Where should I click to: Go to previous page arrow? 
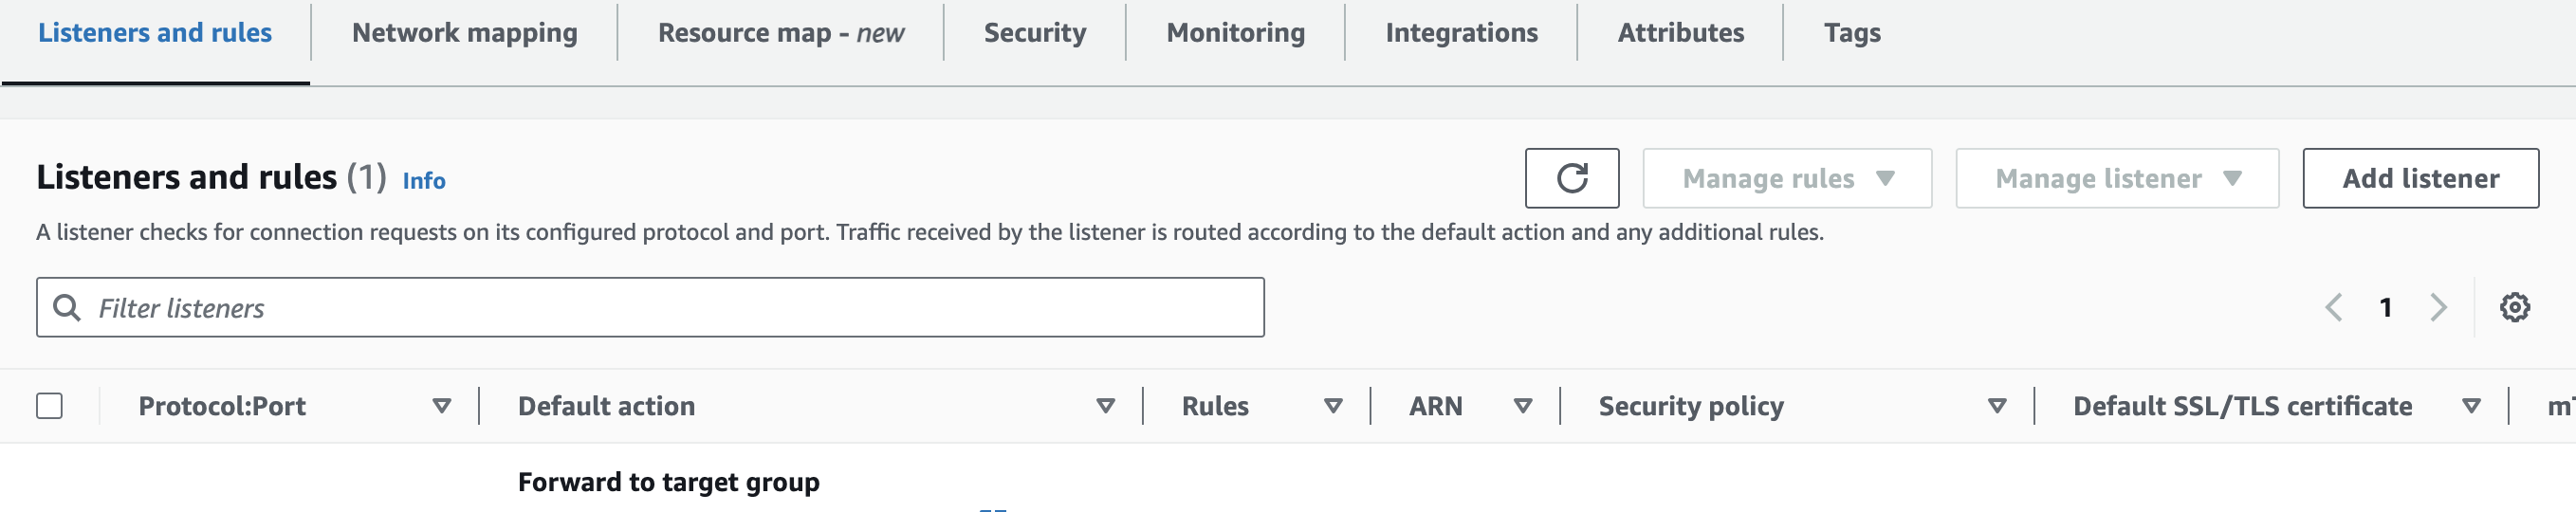(x=2333, y=307)
